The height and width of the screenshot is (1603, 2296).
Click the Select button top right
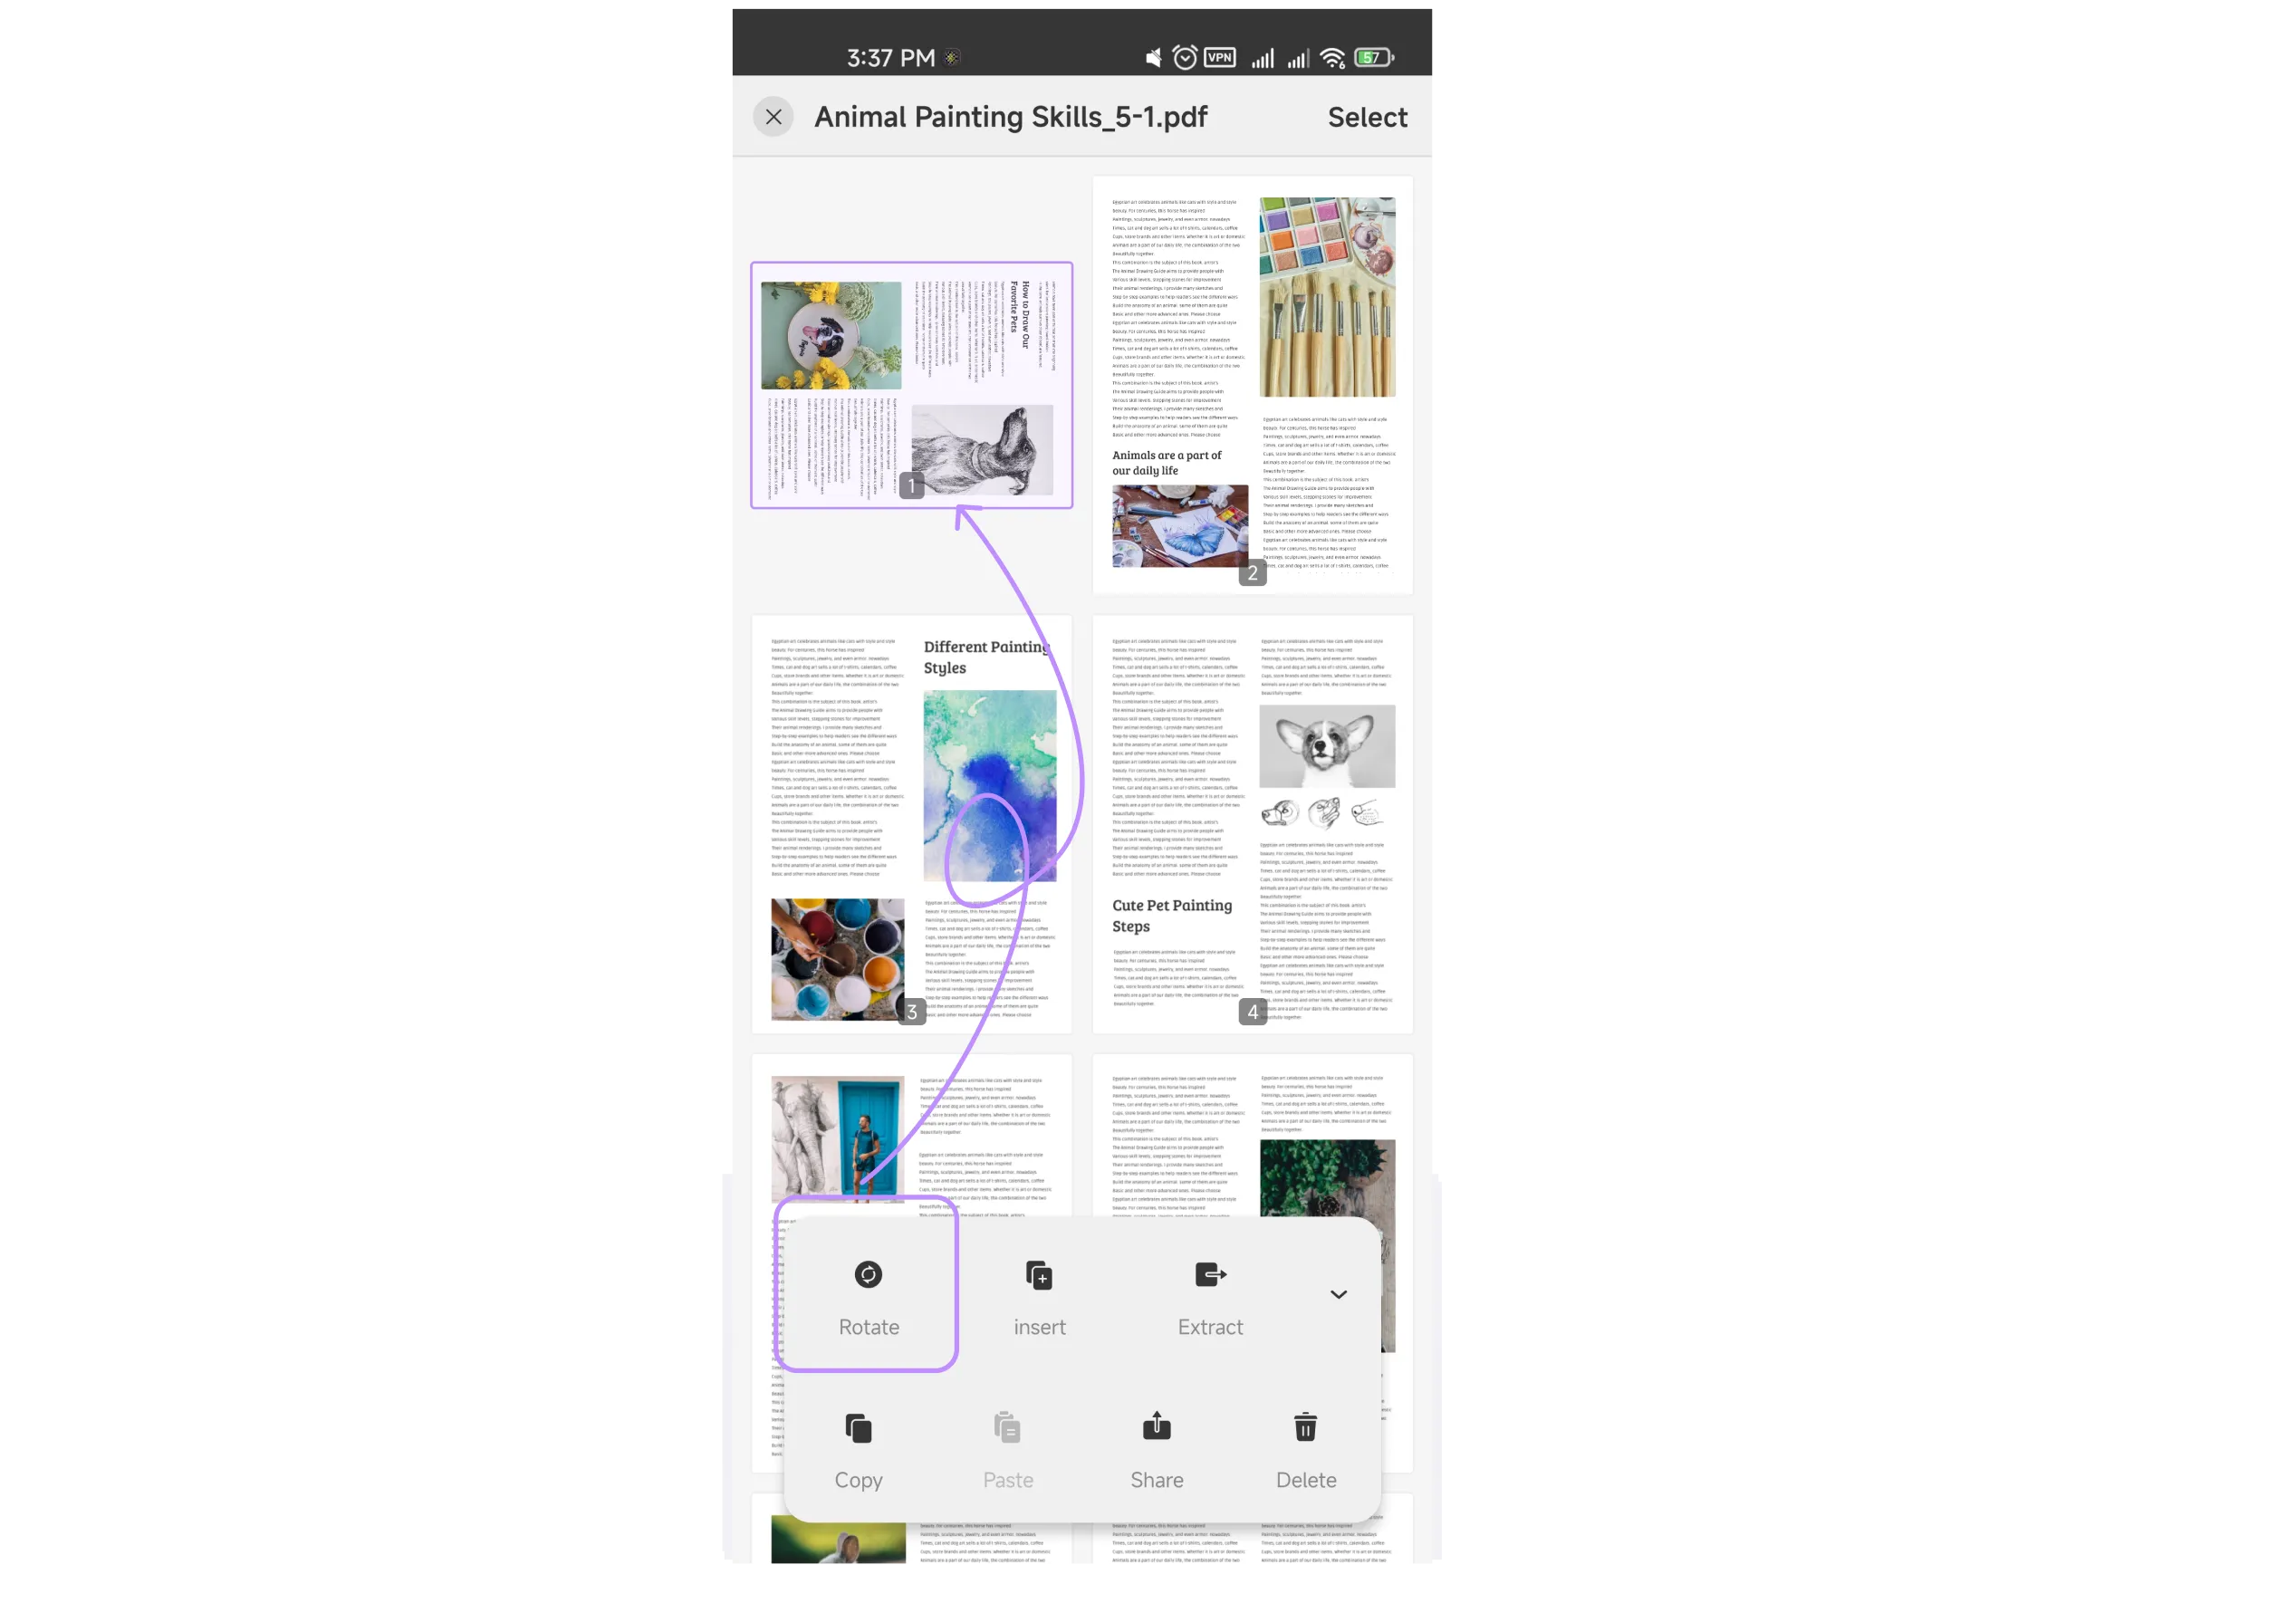1366,117
